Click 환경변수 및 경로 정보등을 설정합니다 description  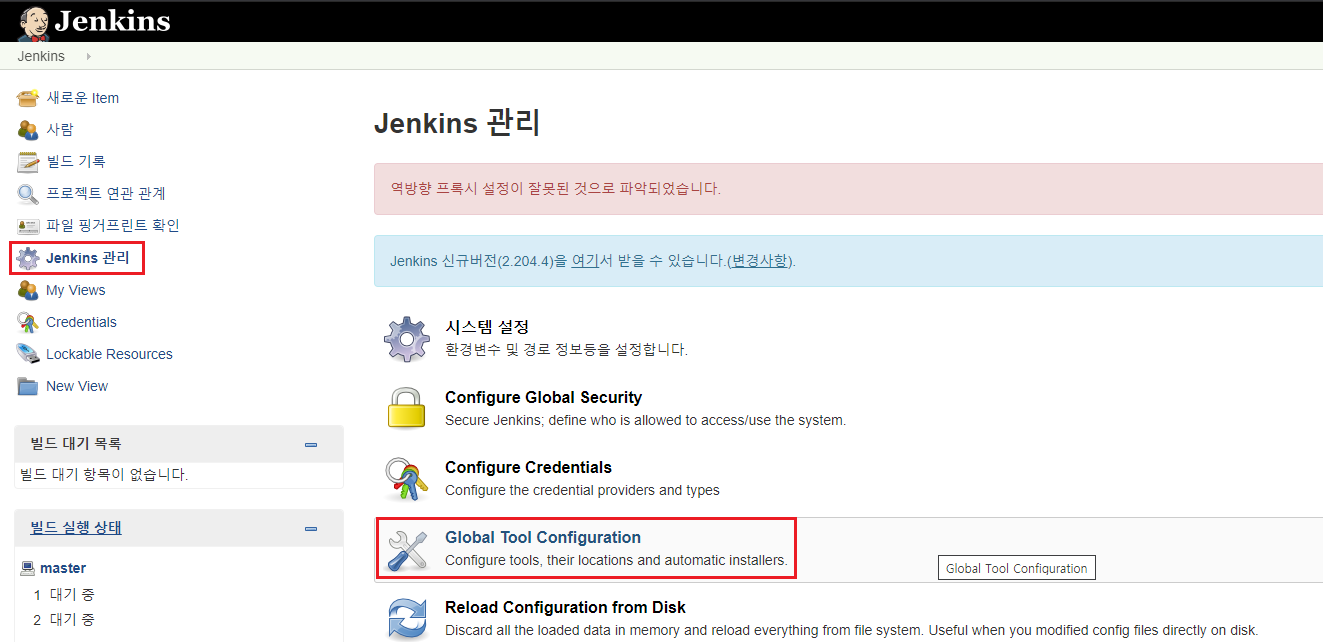[x=566, y=350]
